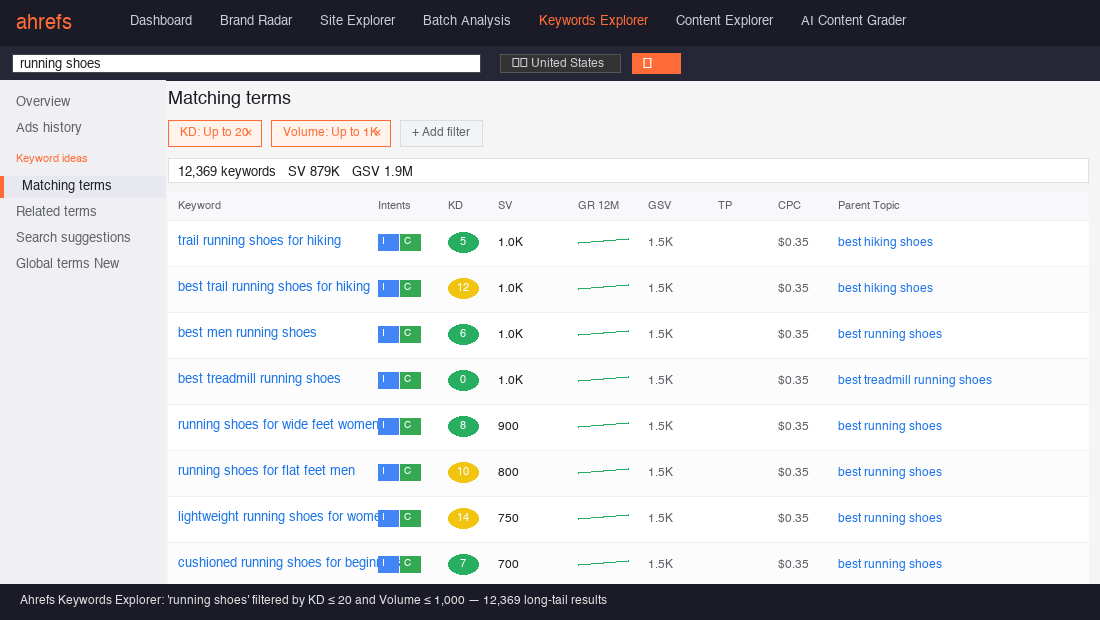Image resolution: width=1100 pixels, height=620 pixels.
Task: Click Informational badge for running shoes for flat feet men
Action: 388,472
